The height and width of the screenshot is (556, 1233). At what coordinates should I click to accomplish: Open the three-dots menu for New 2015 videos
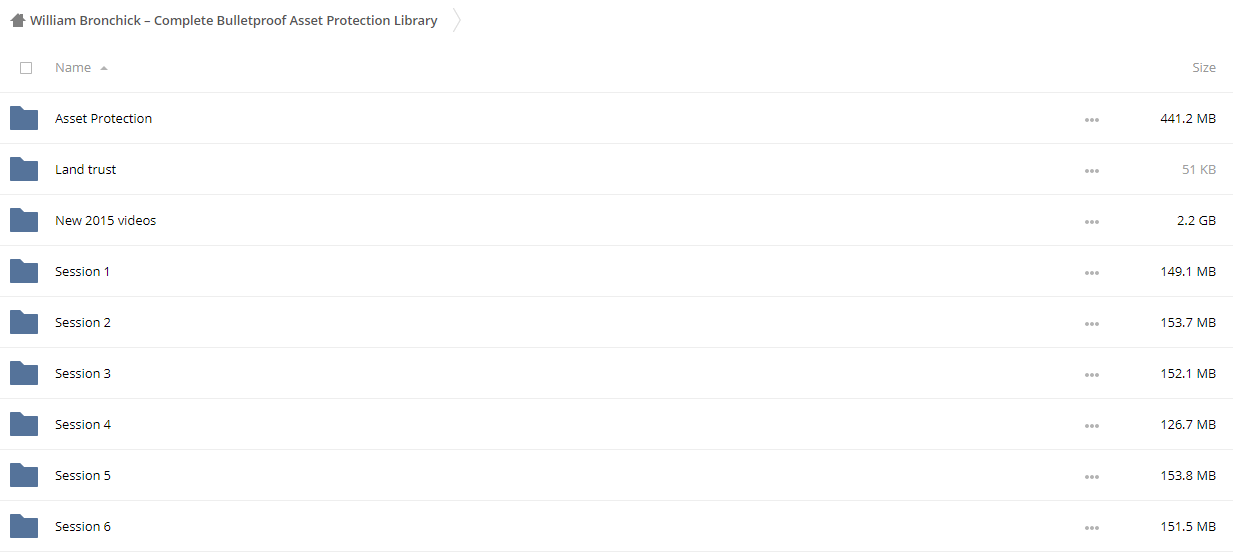(1091, 222)
